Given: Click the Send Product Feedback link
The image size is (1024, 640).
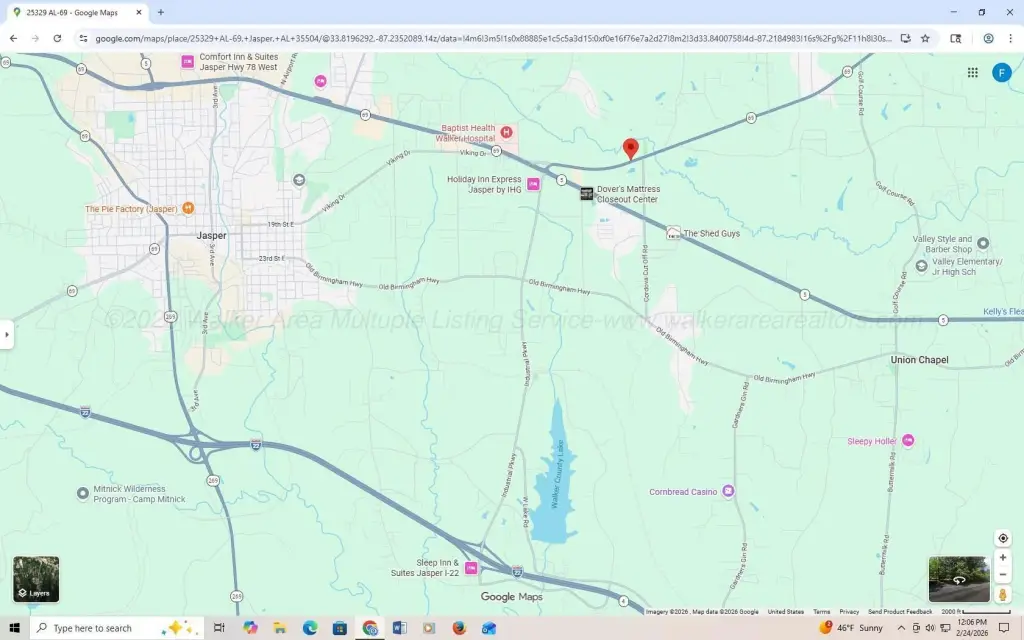Looking at the screenshot, I should tap(899, 611).
